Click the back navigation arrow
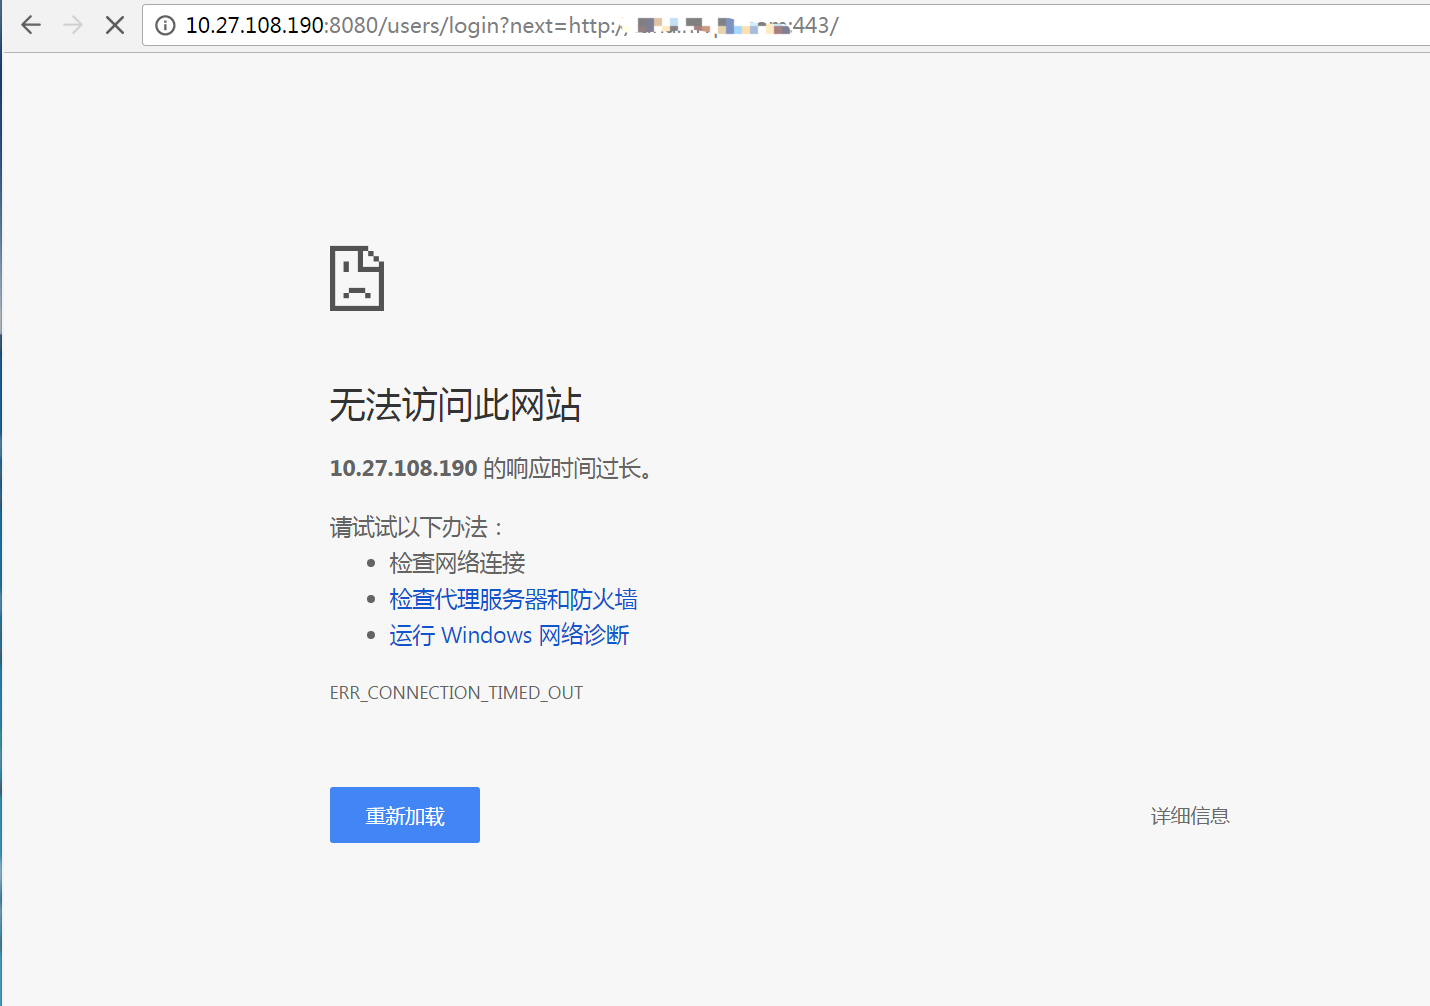This screenshot has width=1430, height=1006. click(30, 25)
